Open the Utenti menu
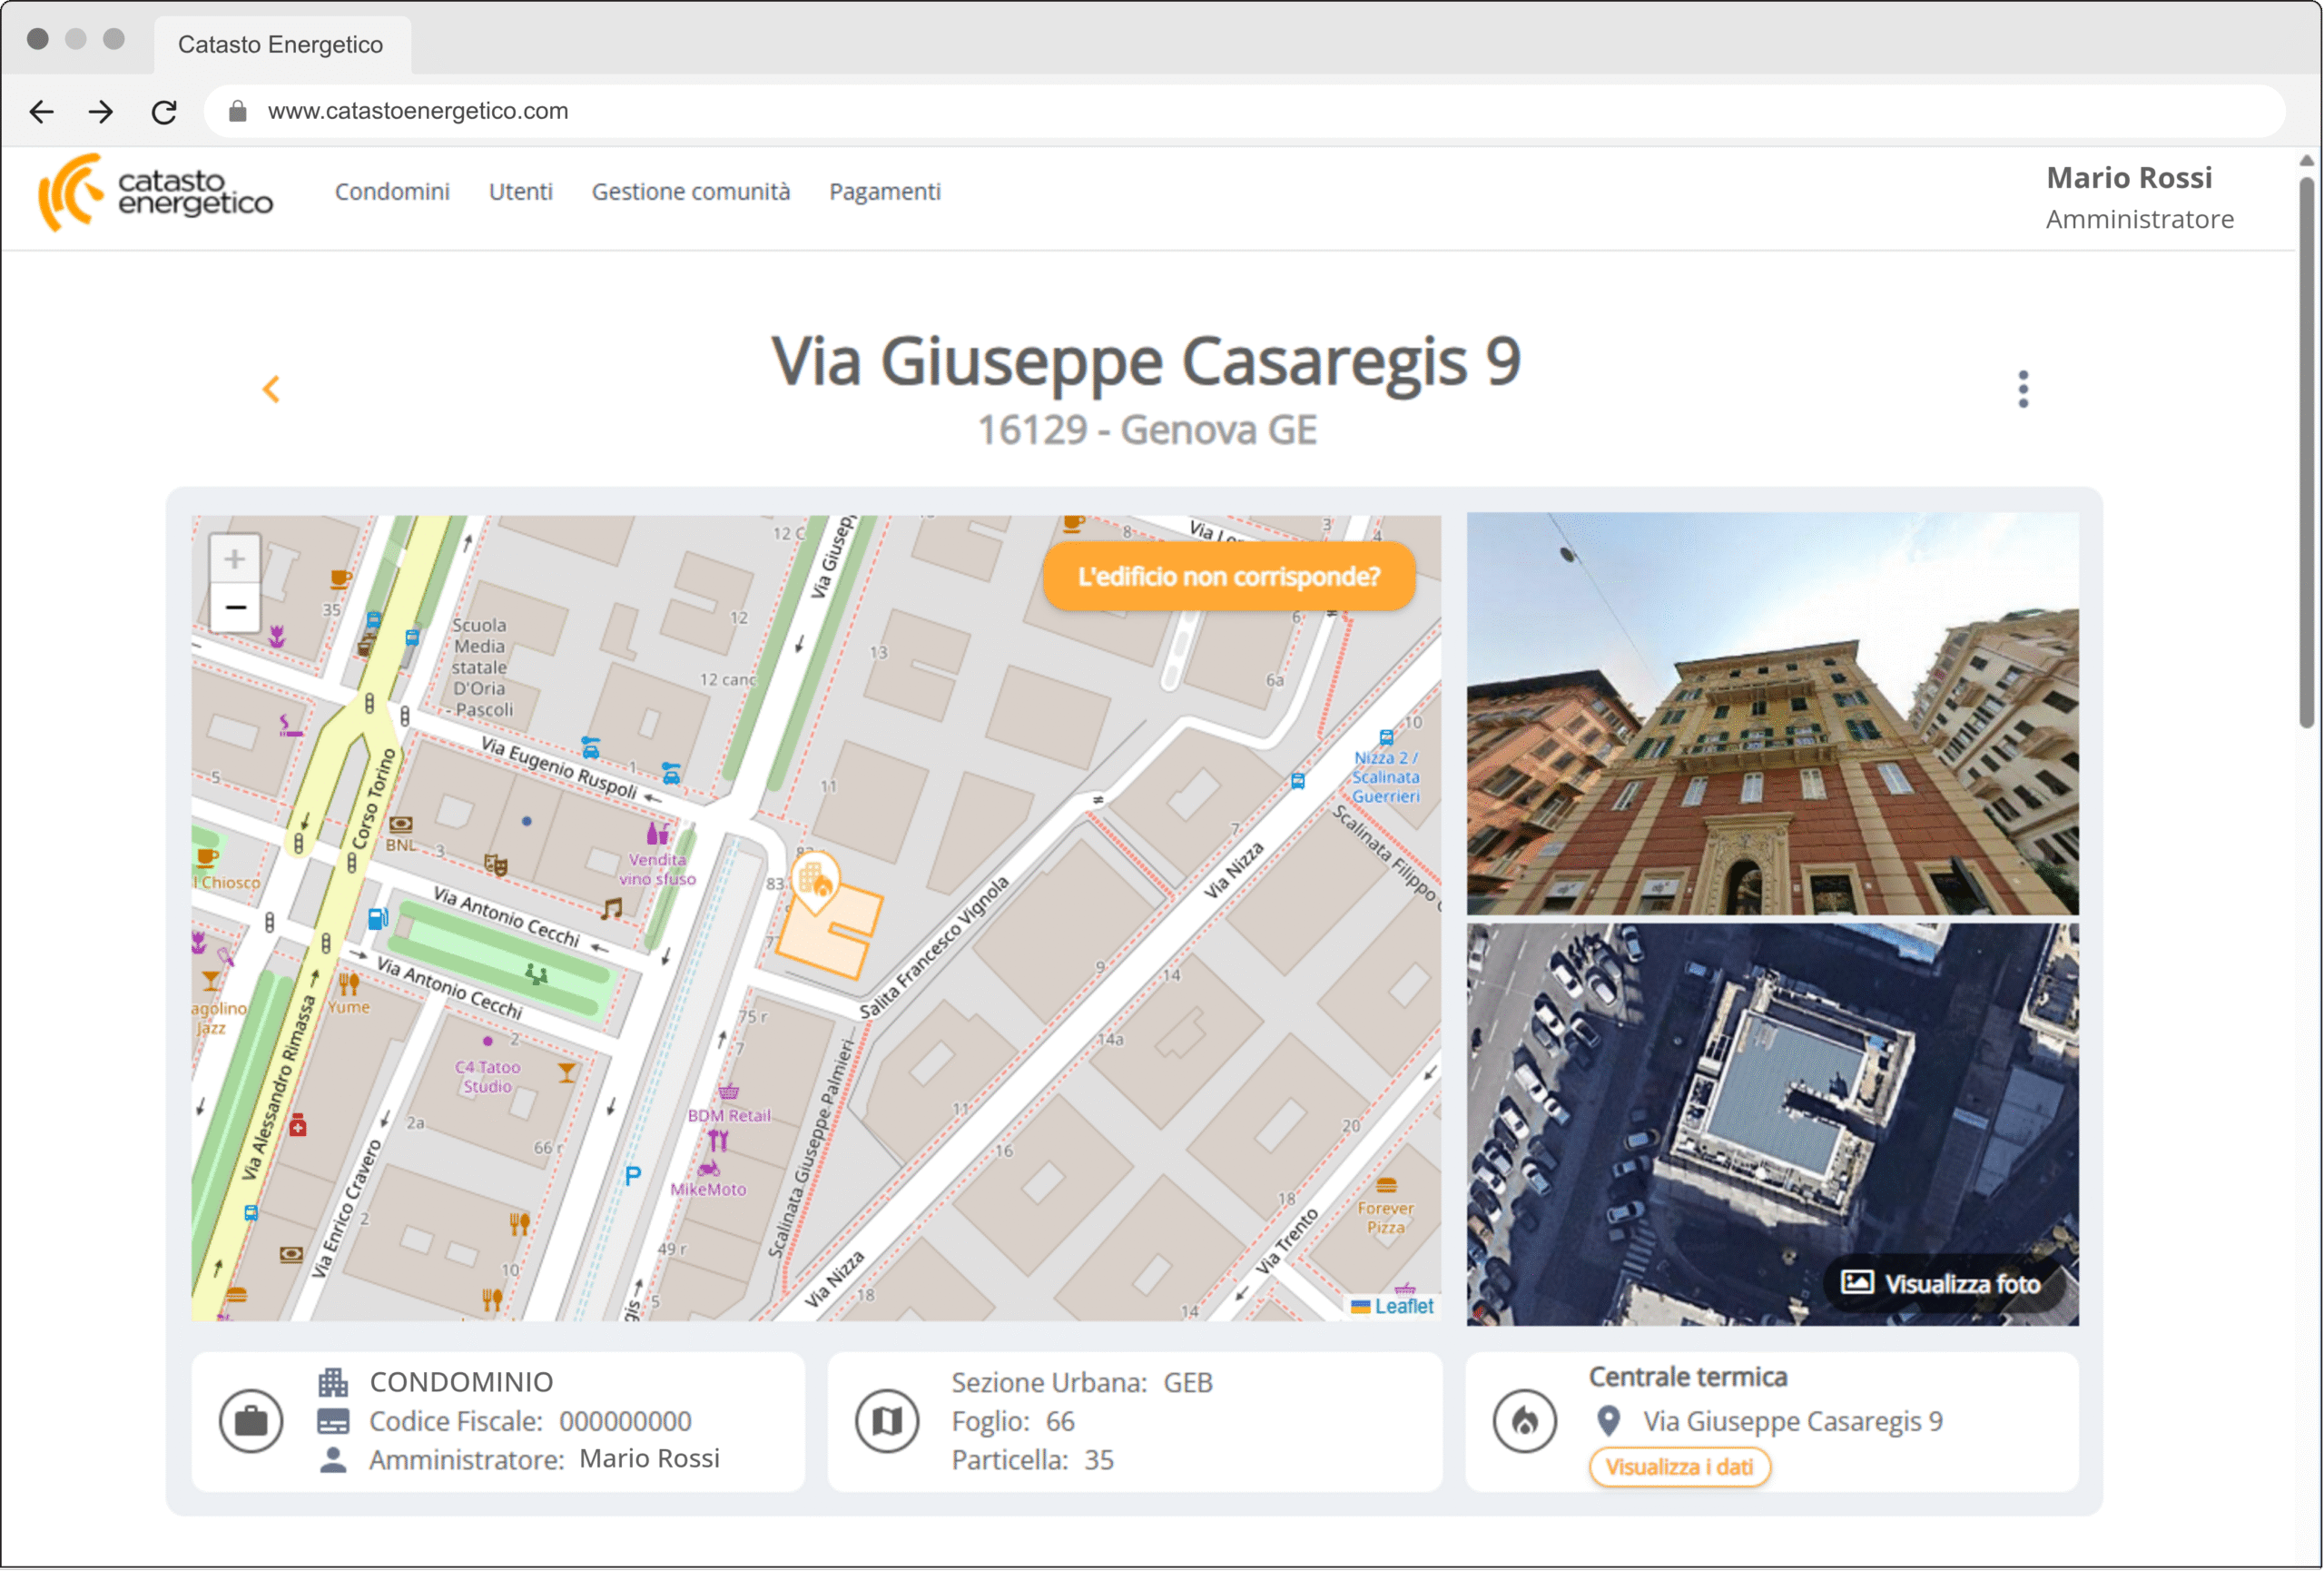This screenshot has width=2324, height=1571. pyautogui.click(x=520, y=191)
